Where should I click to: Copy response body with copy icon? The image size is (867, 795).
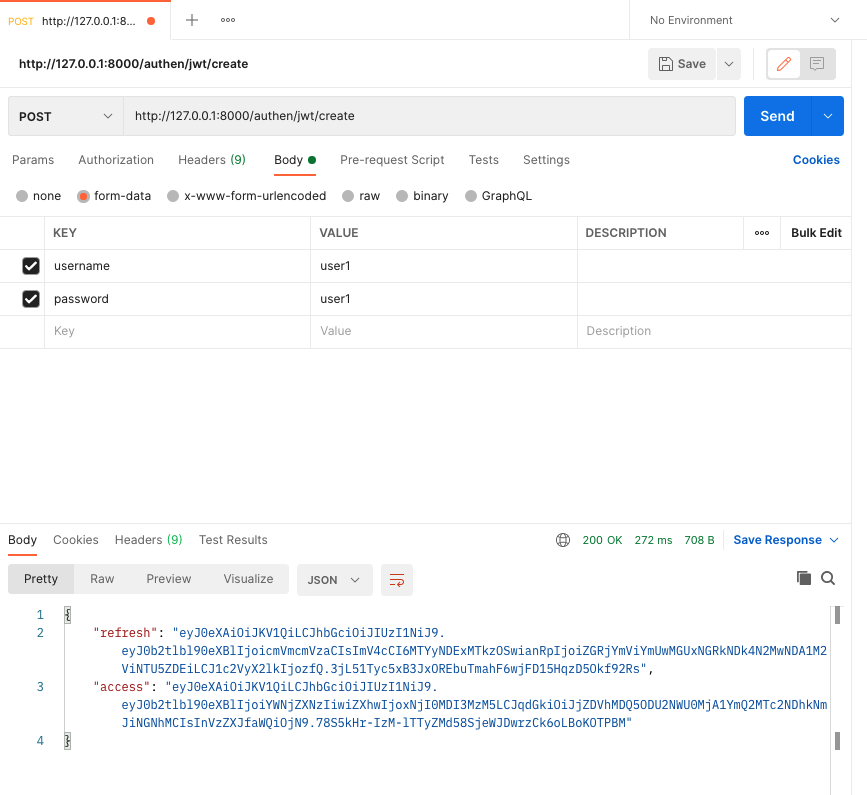[804, 578]
